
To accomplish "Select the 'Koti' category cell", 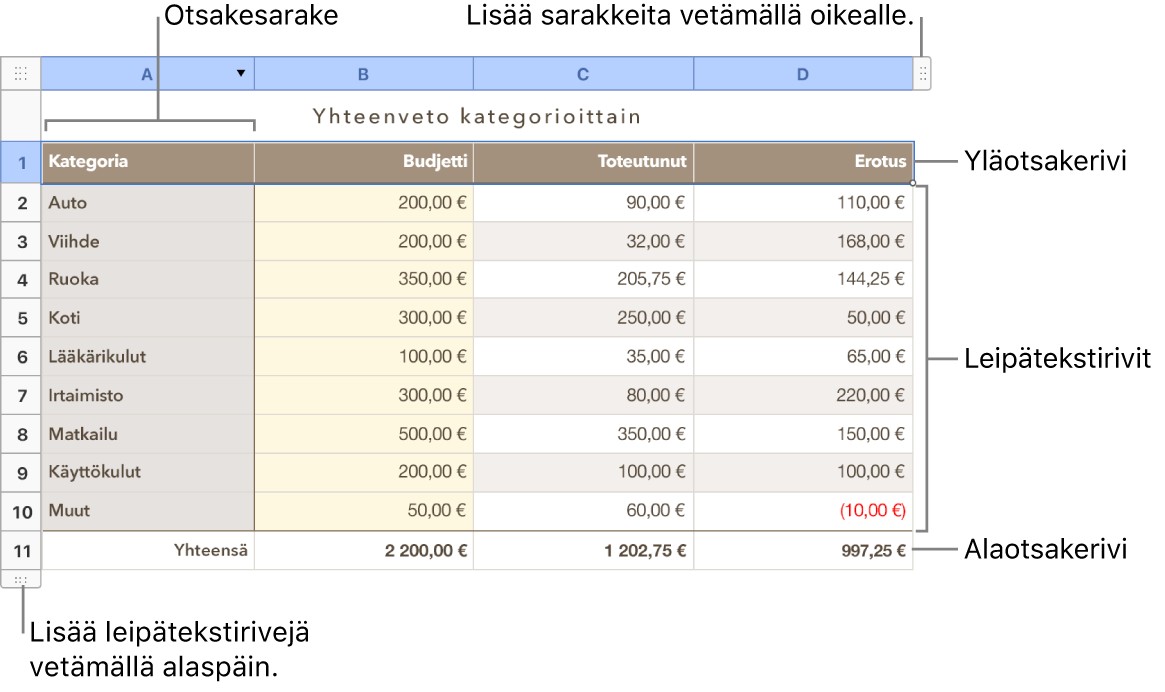I will point(149,318).
